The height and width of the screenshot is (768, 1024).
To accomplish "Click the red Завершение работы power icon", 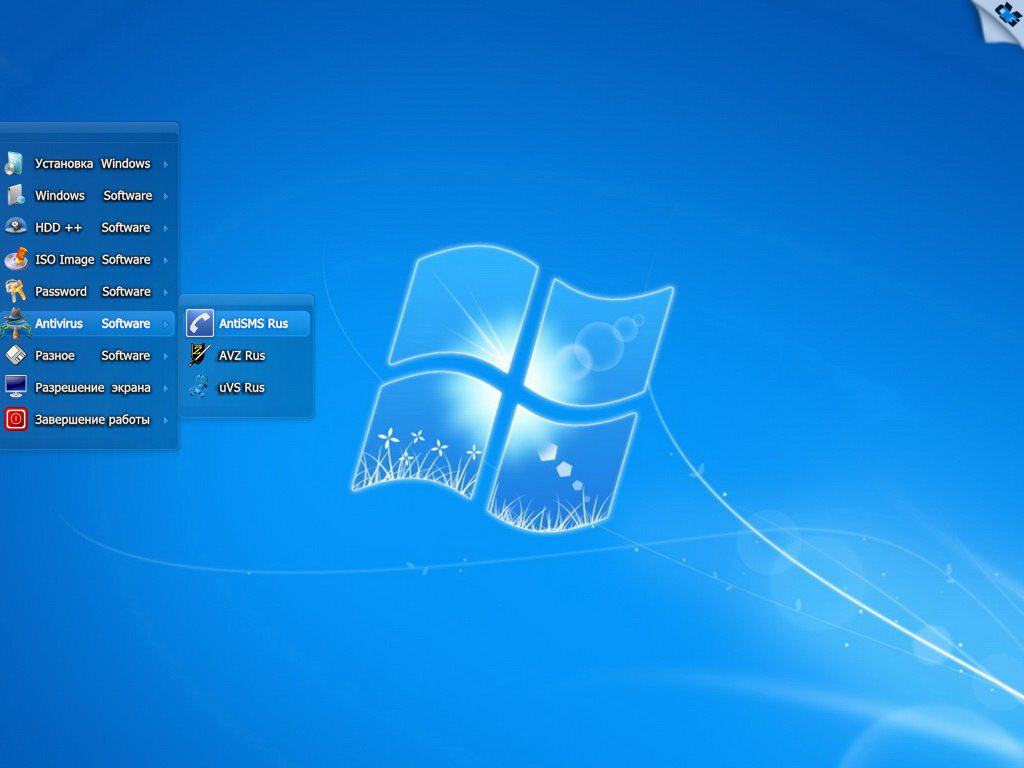I will point(16,419).
